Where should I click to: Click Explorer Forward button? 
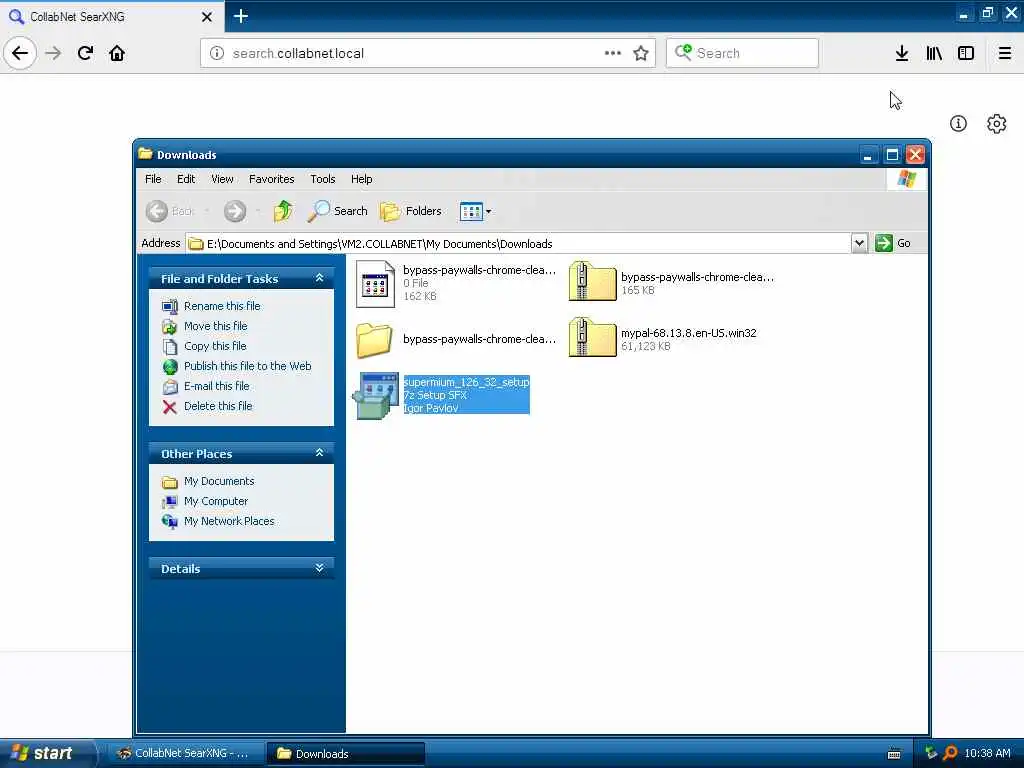tap(235, 211)
